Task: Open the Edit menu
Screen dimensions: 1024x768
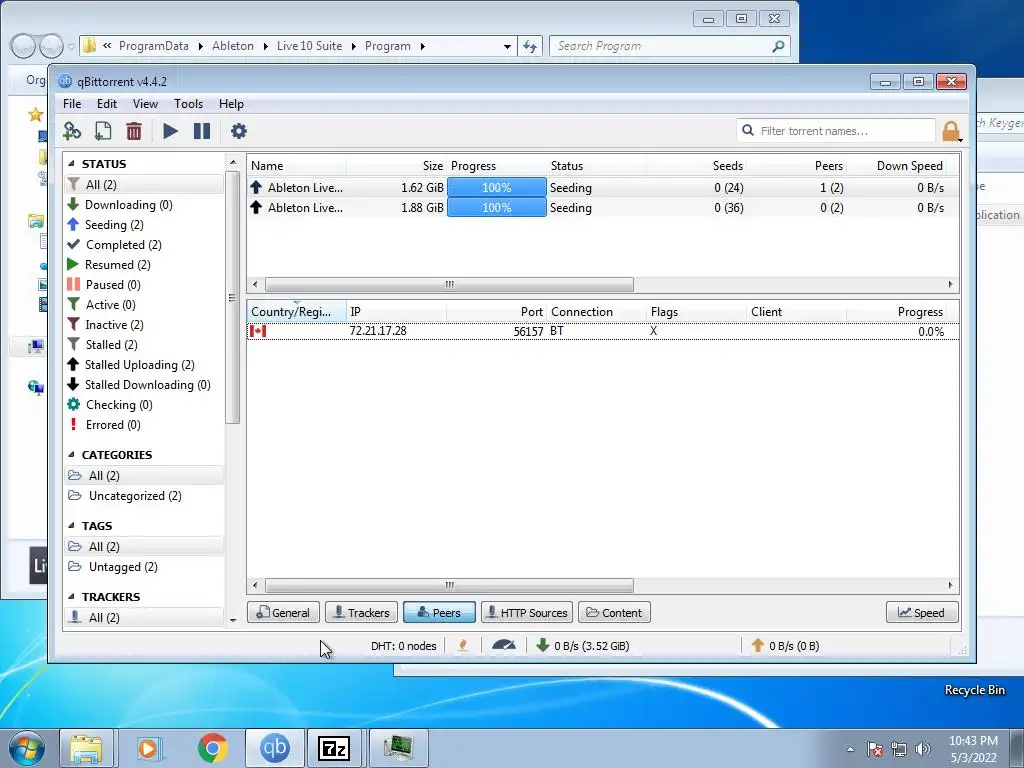Action: pos(106,104)
